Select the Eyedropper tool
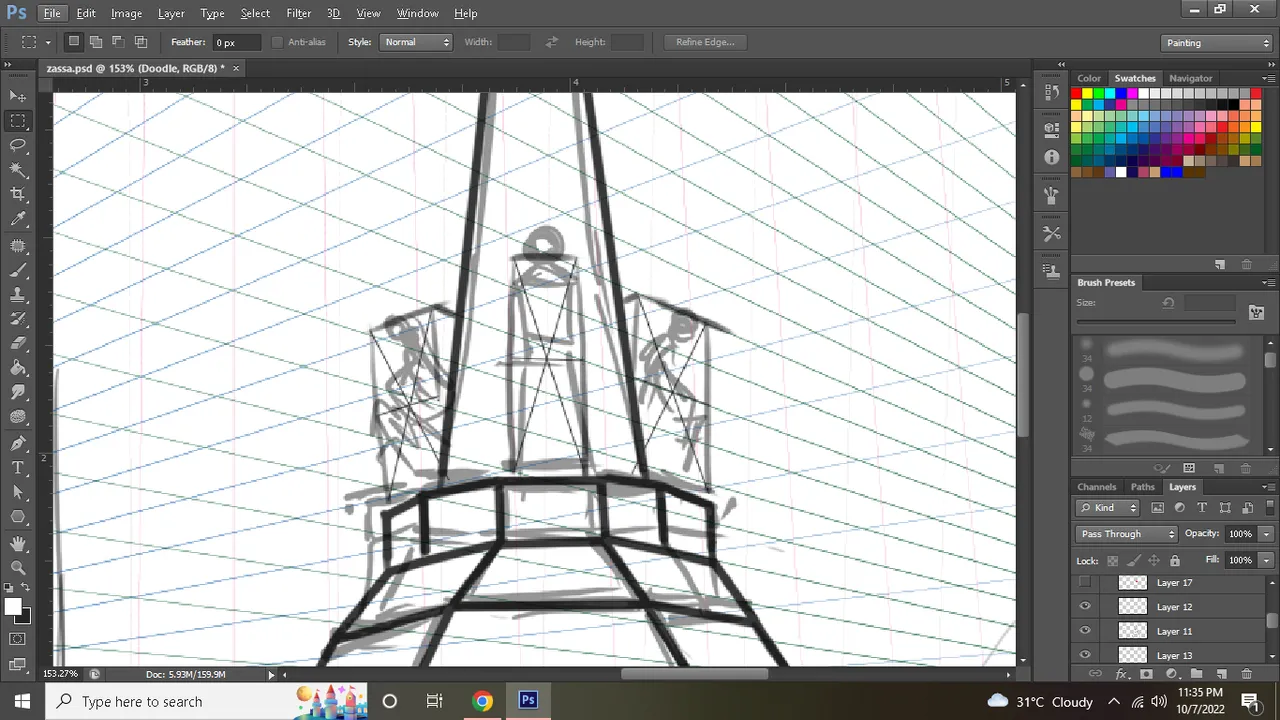This screenshot has height=720, width=1280. pyautogui.click(x=18, y=220)
